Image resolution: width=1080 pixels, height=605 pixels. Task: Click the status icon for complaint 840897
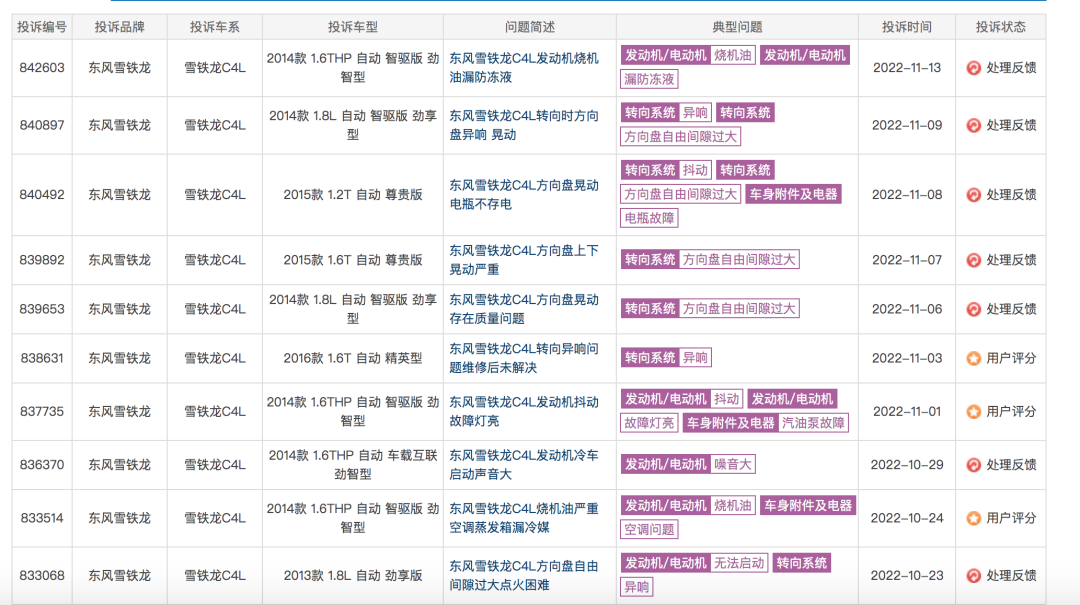pyautogui.click(x=973, y=125)
